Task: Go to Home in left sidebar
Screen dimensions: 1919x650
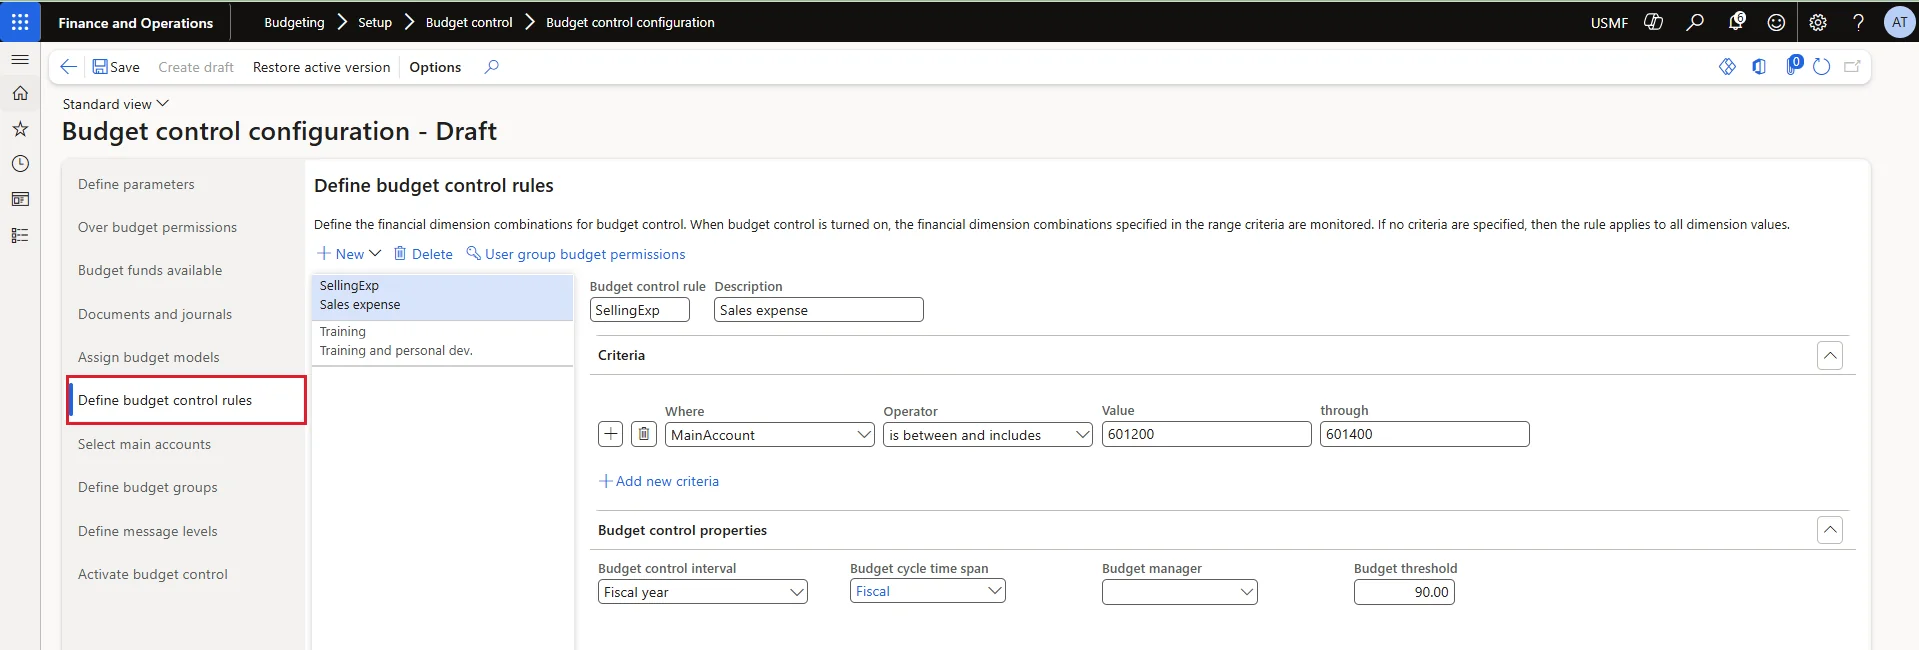Action: 20,93
